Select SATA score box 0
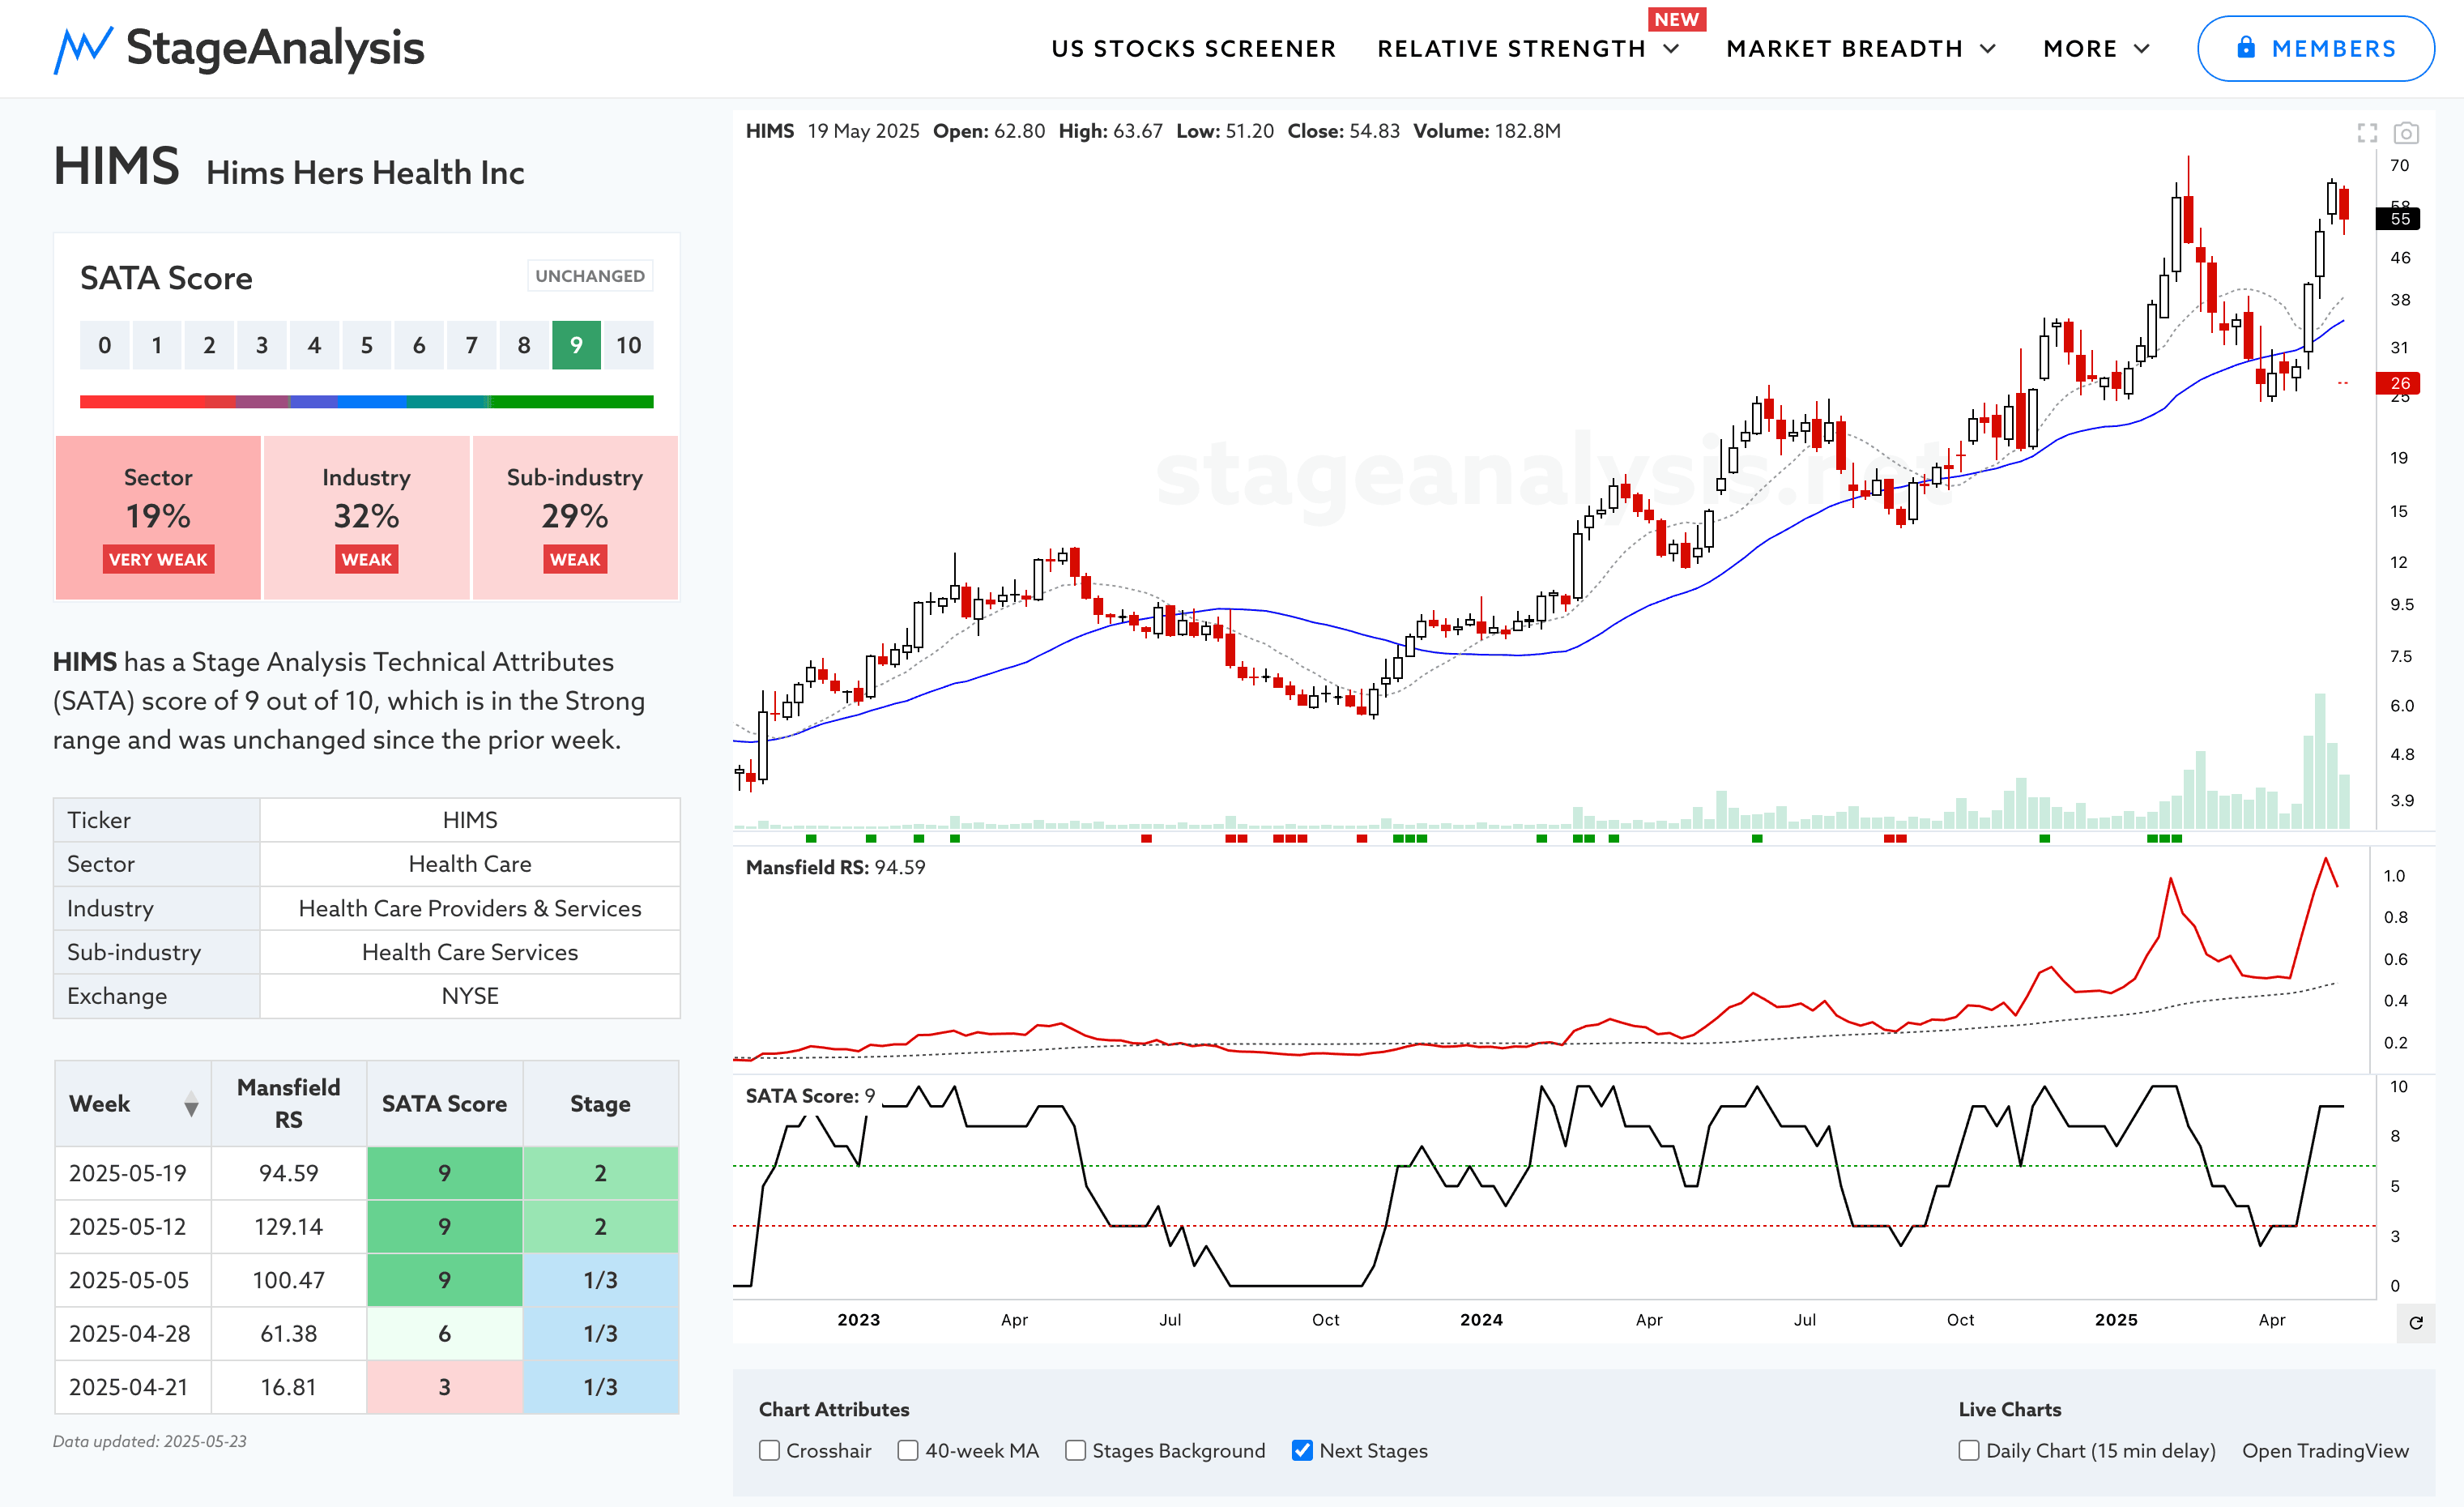 (x=104, y=345)
